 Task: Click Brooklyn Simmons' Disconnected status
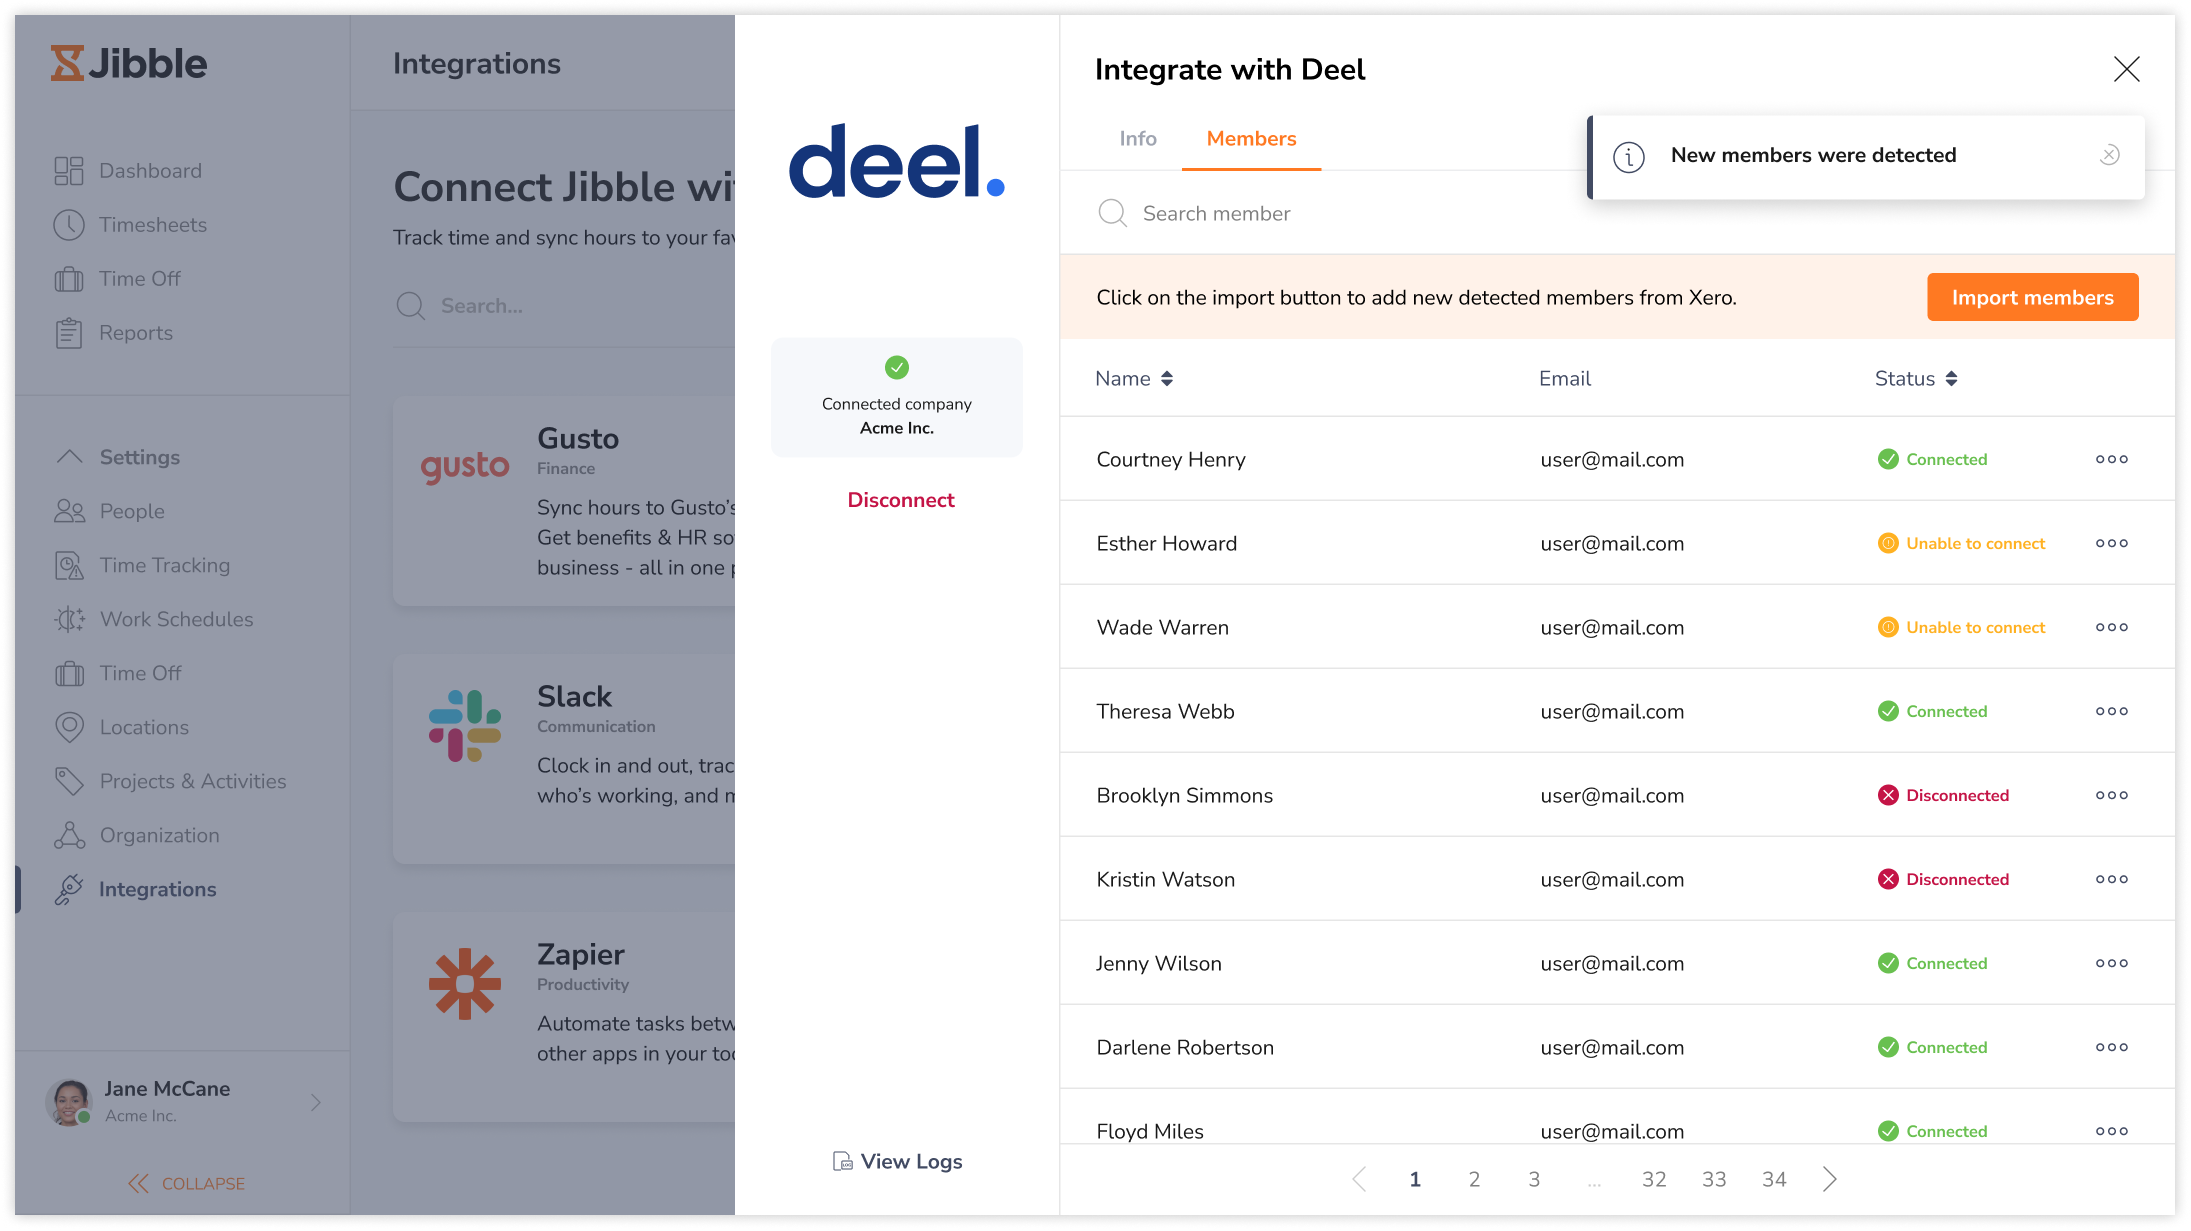pyautogui.click(x=1943, y=795)
